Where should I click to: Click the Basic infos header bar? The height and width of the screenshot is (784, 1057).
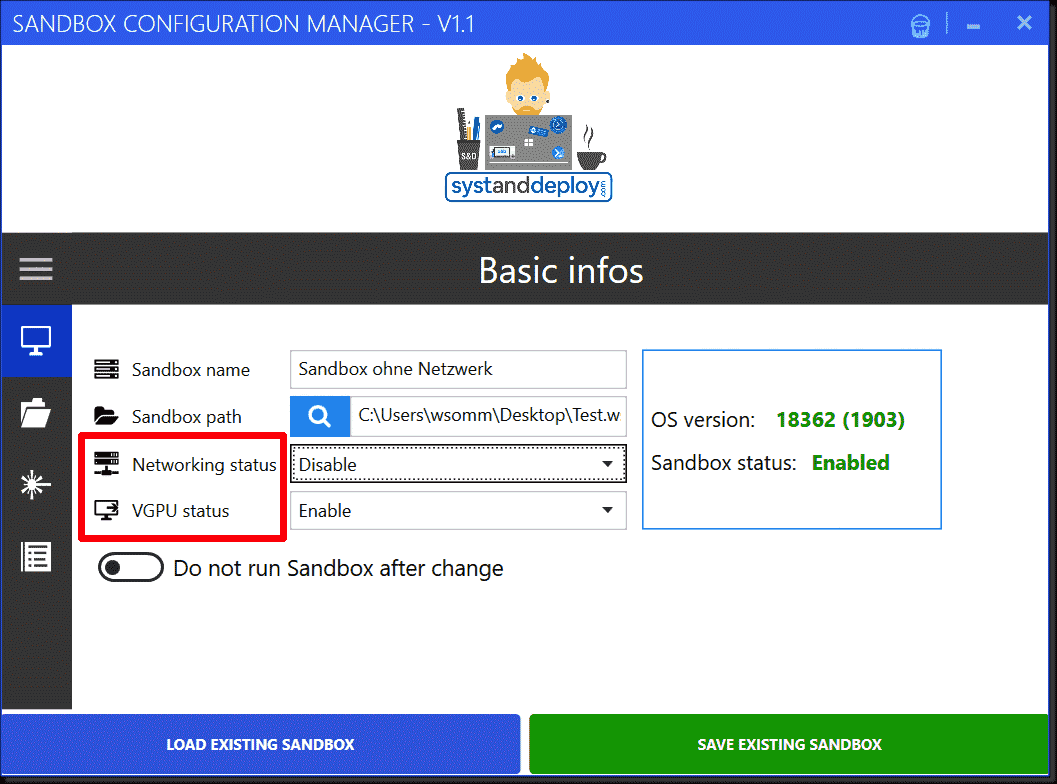(x=561, y=269)
